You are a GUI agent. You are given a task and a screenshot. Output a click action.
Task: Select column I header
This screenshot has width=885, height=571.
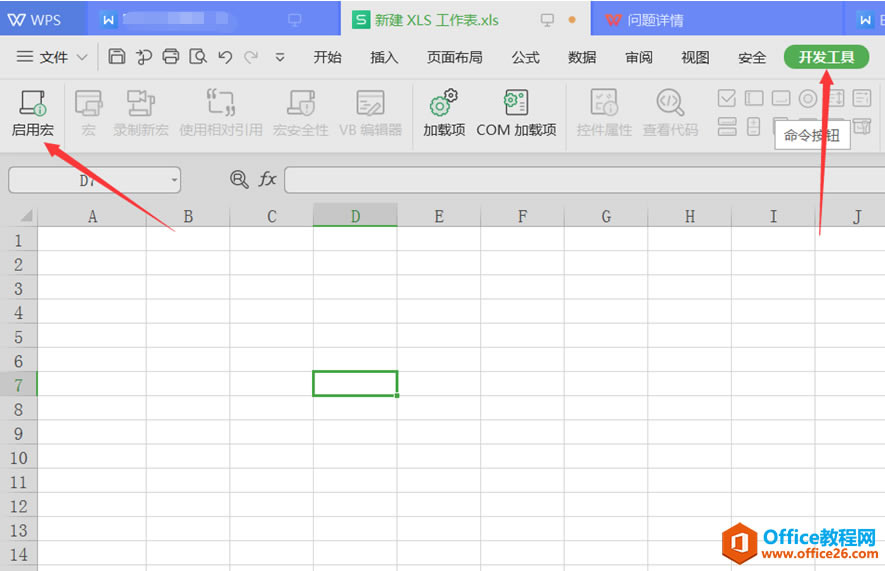pos(773,216)
